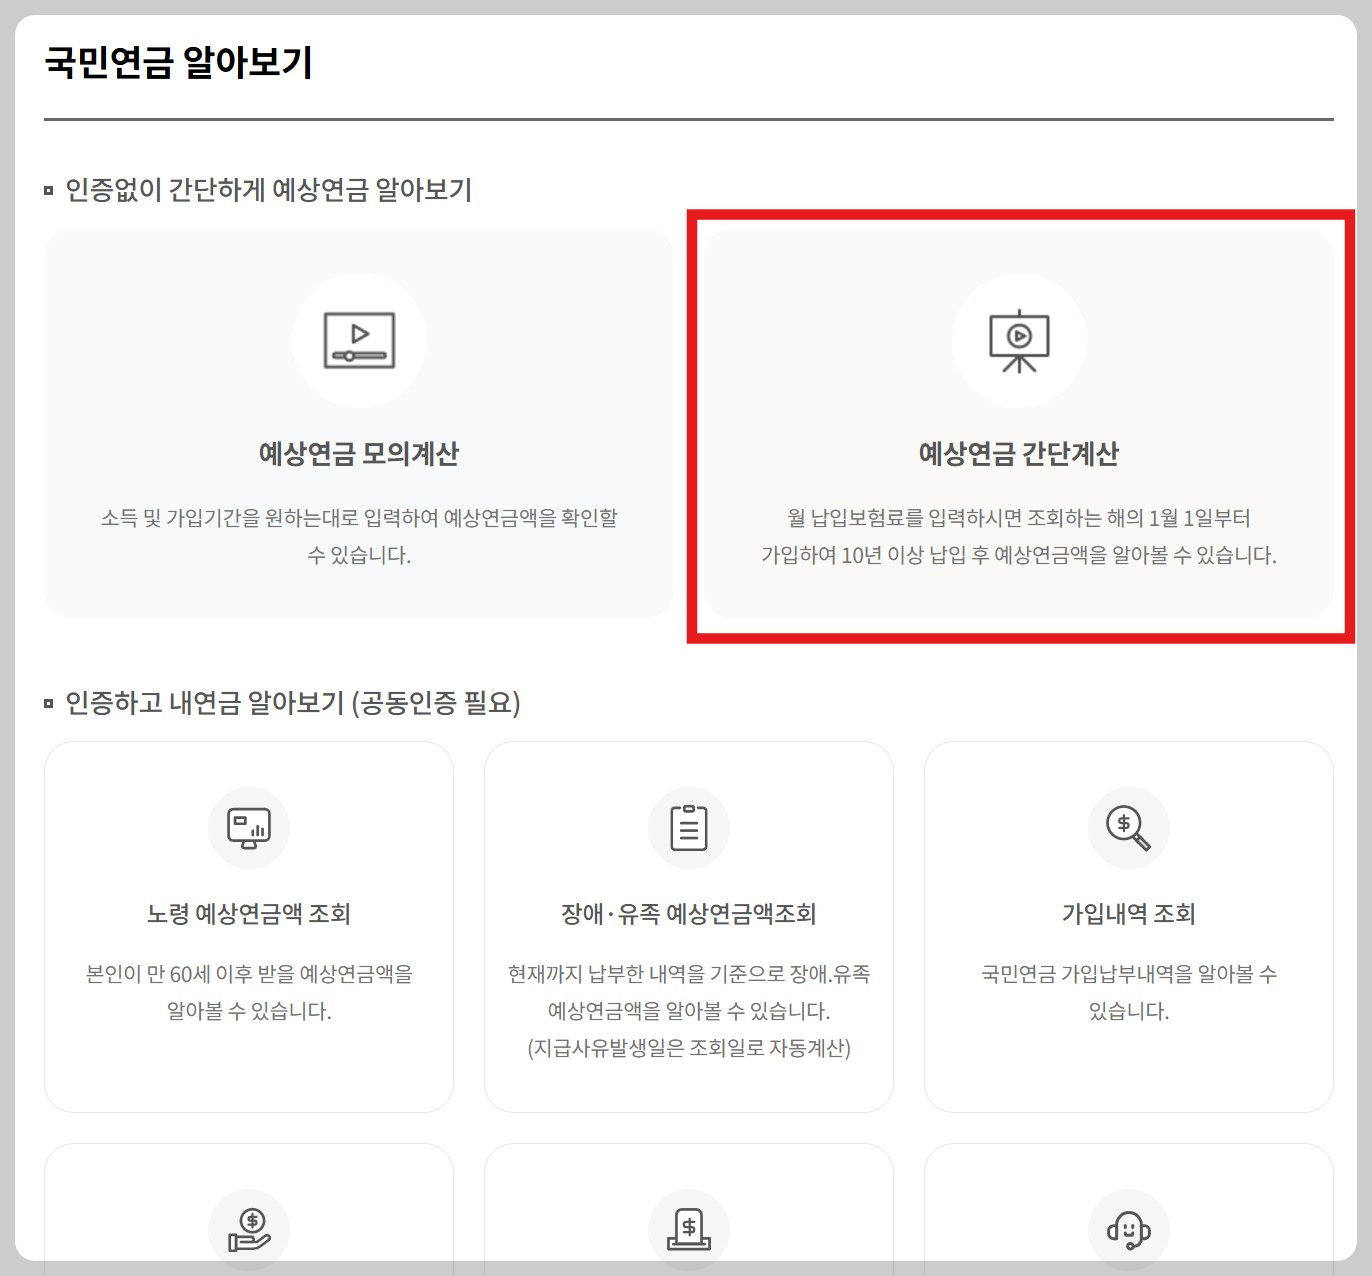
Task: Click text 본인이 만 60세 이후 받을 예상연금액을
Action: (249, 974)
